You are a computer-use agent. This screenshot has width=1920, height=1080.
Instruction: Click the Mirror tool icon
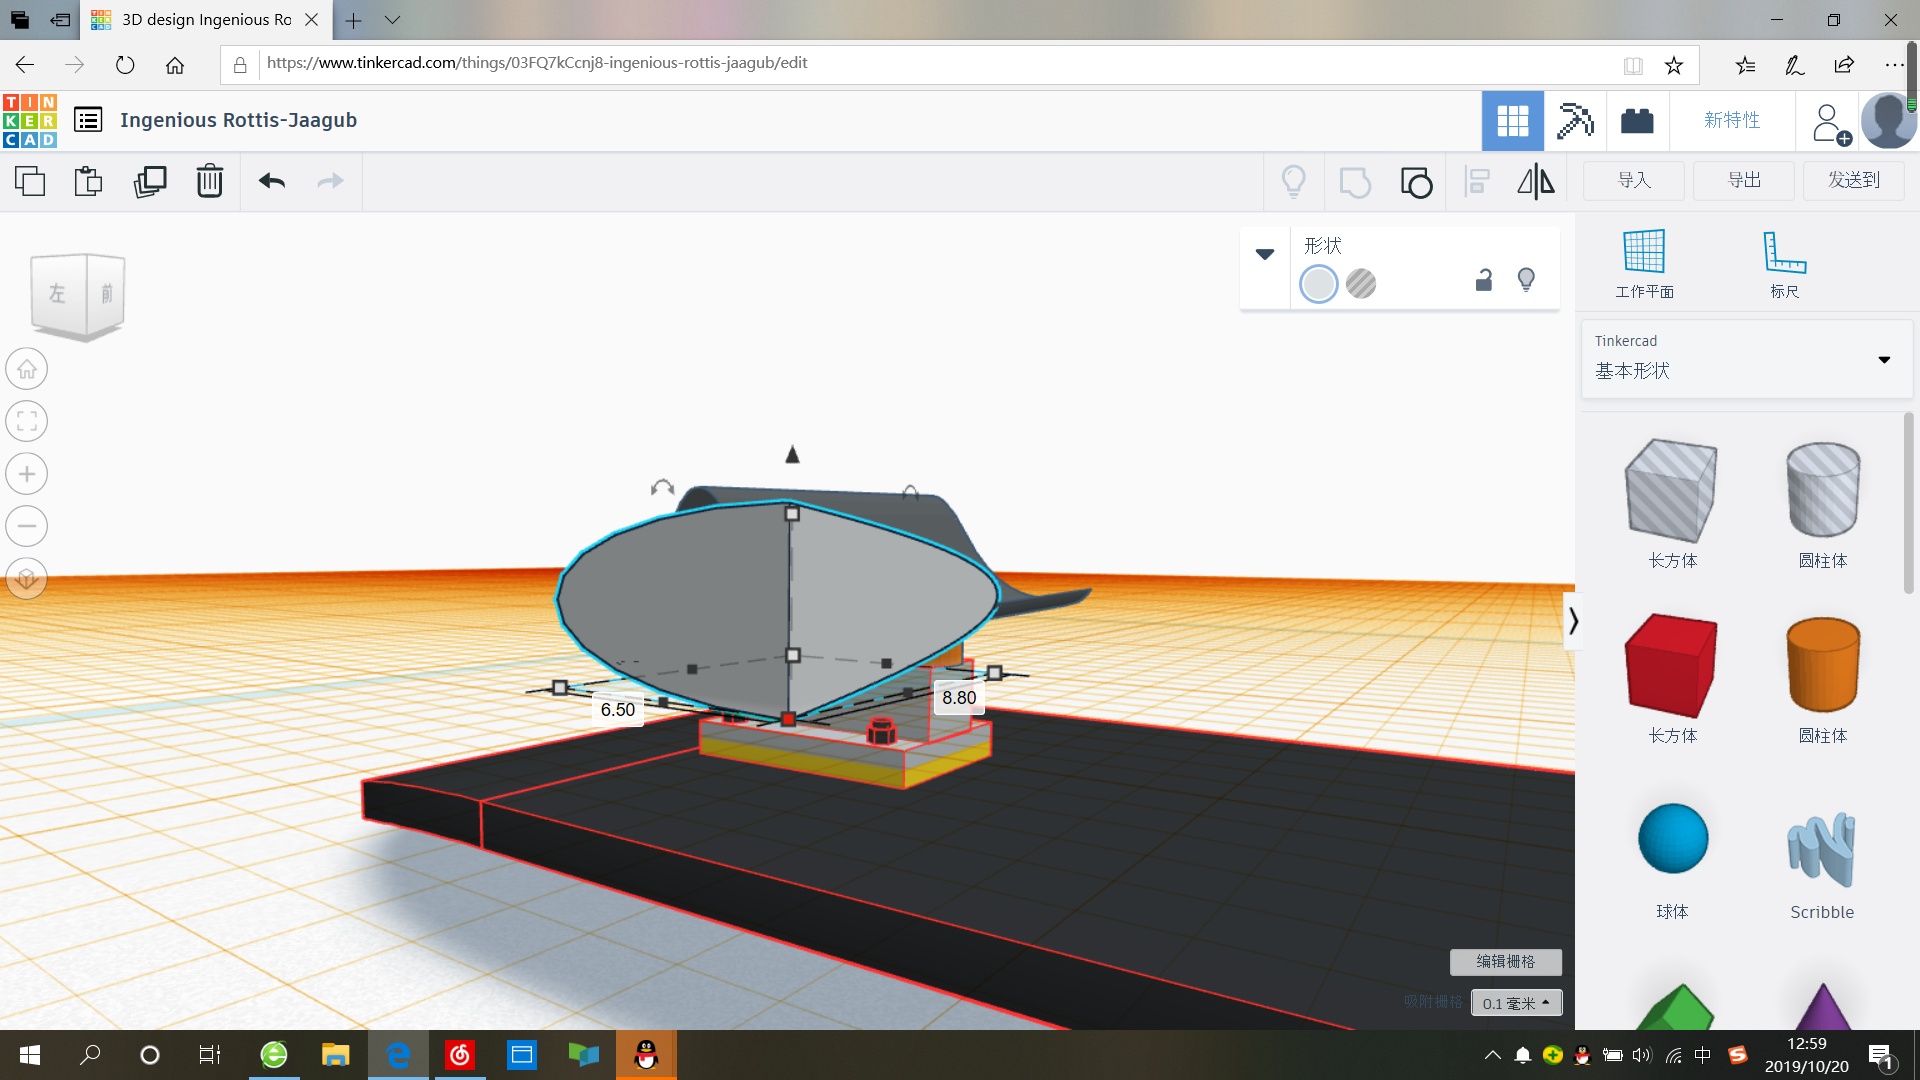1536,181
